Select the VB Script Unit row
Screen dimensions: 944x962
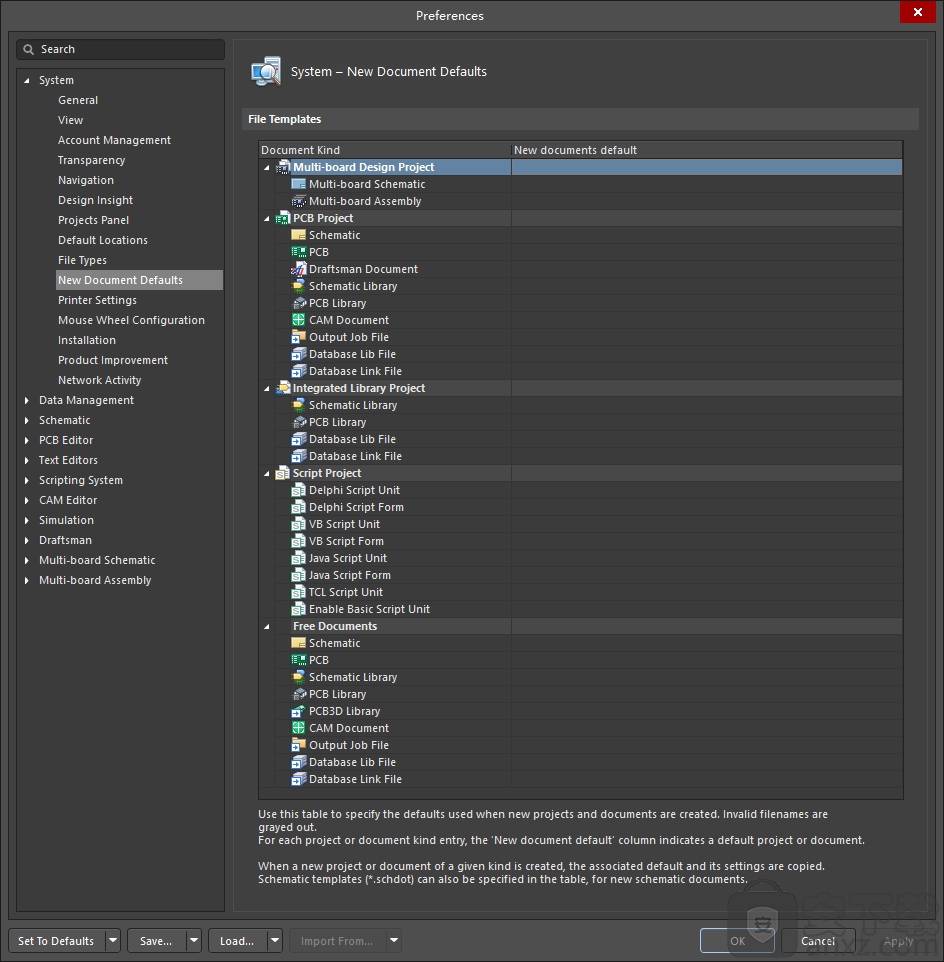580,525
